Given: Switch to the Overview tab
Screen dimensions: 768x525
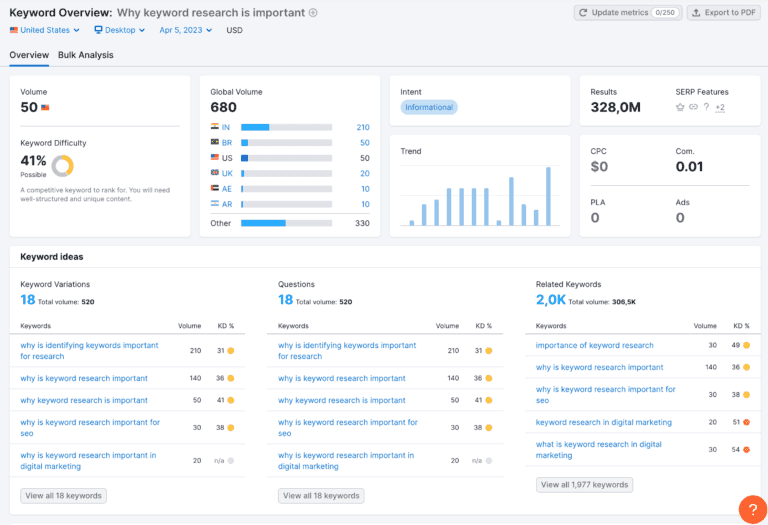Looking at the screenshot, I should (29, 55).
